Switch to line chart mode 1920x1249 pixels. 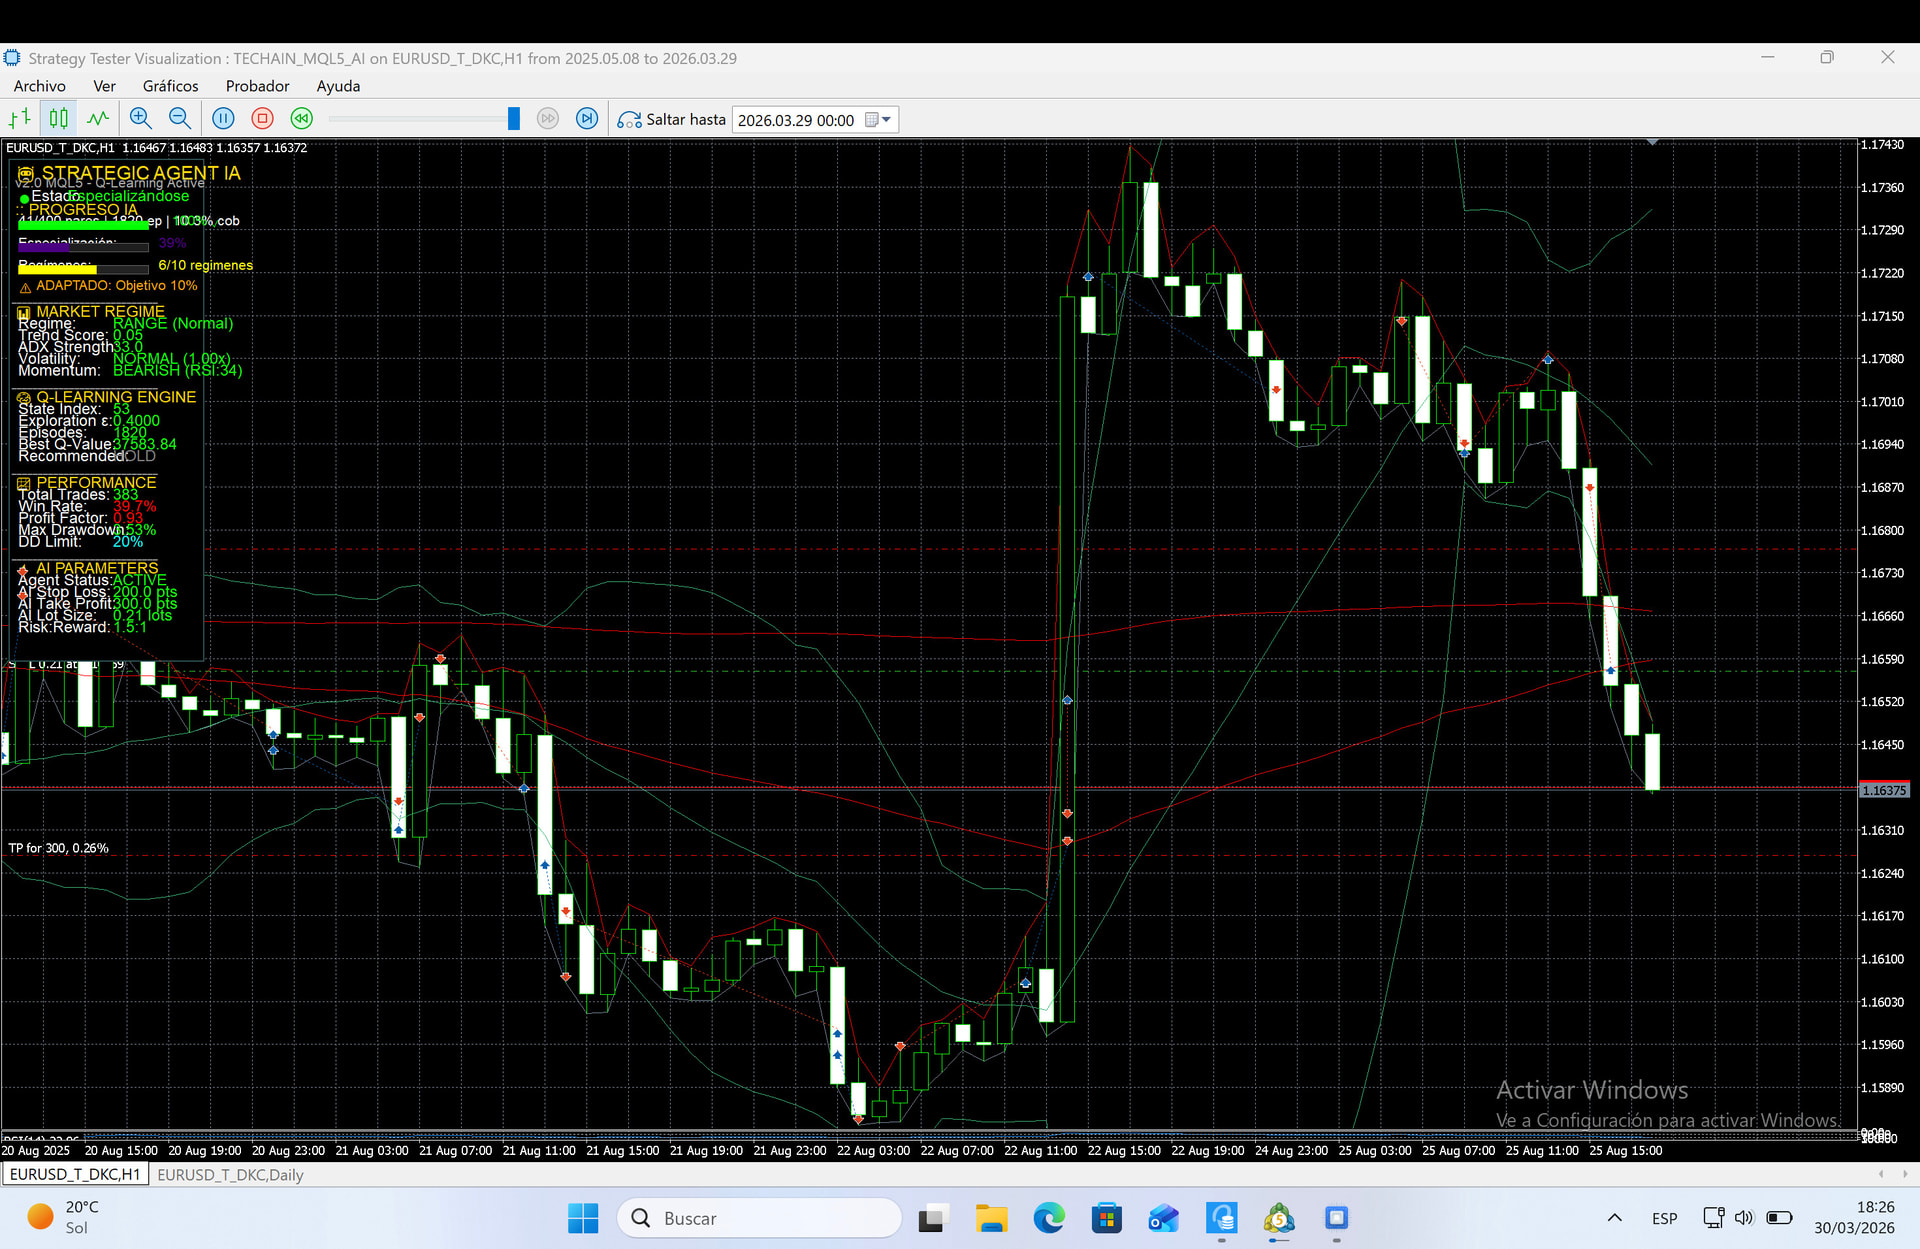coord(98,119)
